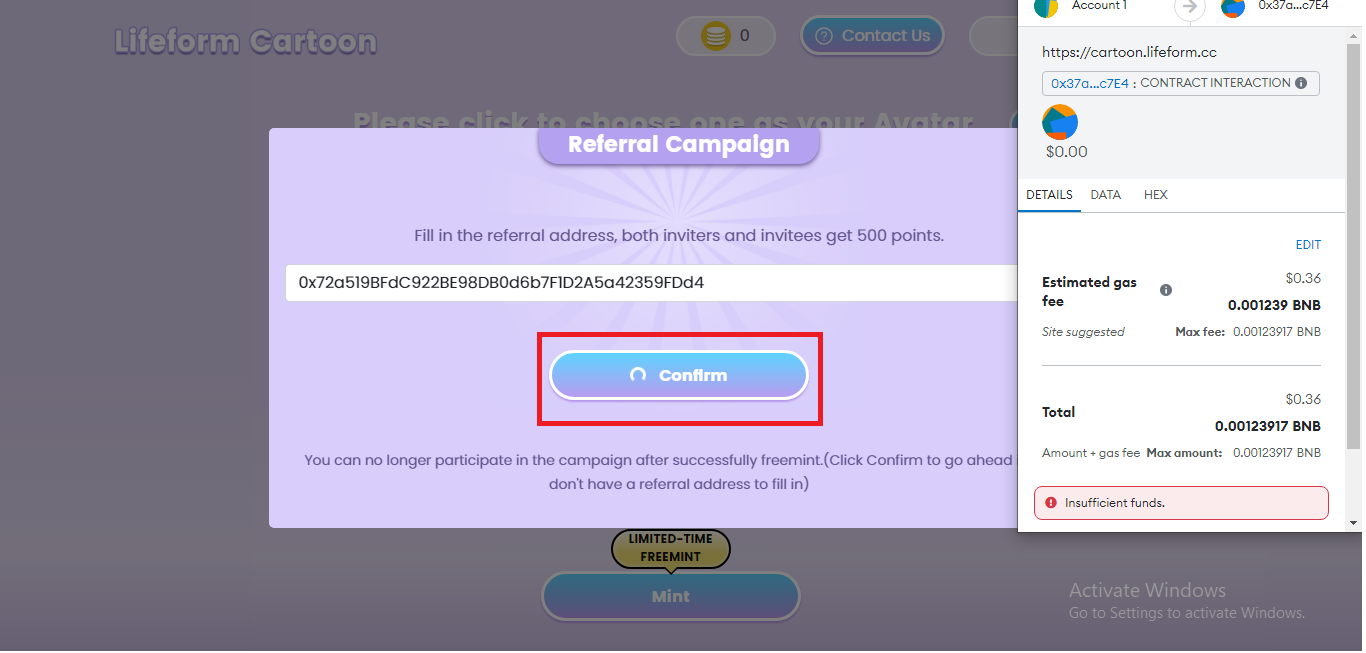Open the DATA tab
This screenshot has width=1366, height=653.
(1105, 195)
